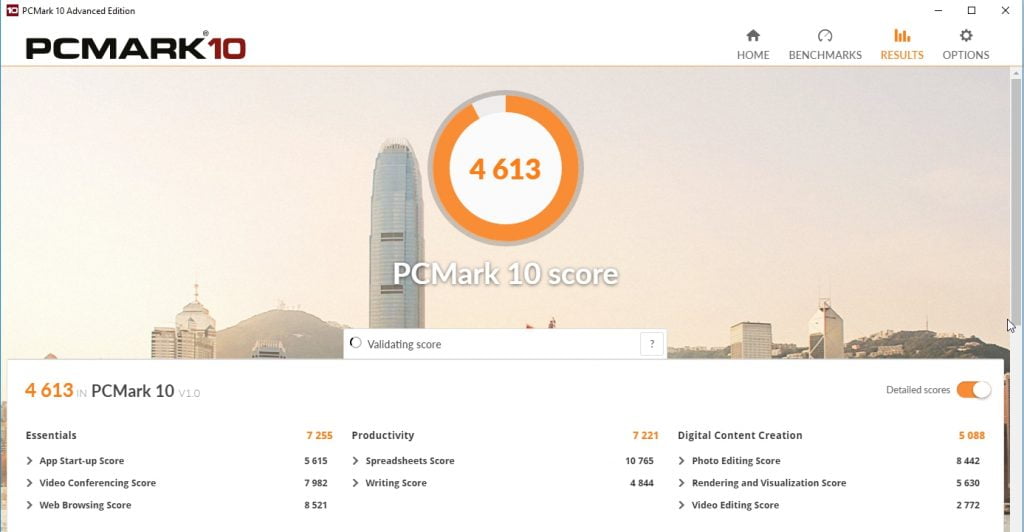Click the Essentials section heading
Screen dimensions: 1024x532
pos(51,435)
